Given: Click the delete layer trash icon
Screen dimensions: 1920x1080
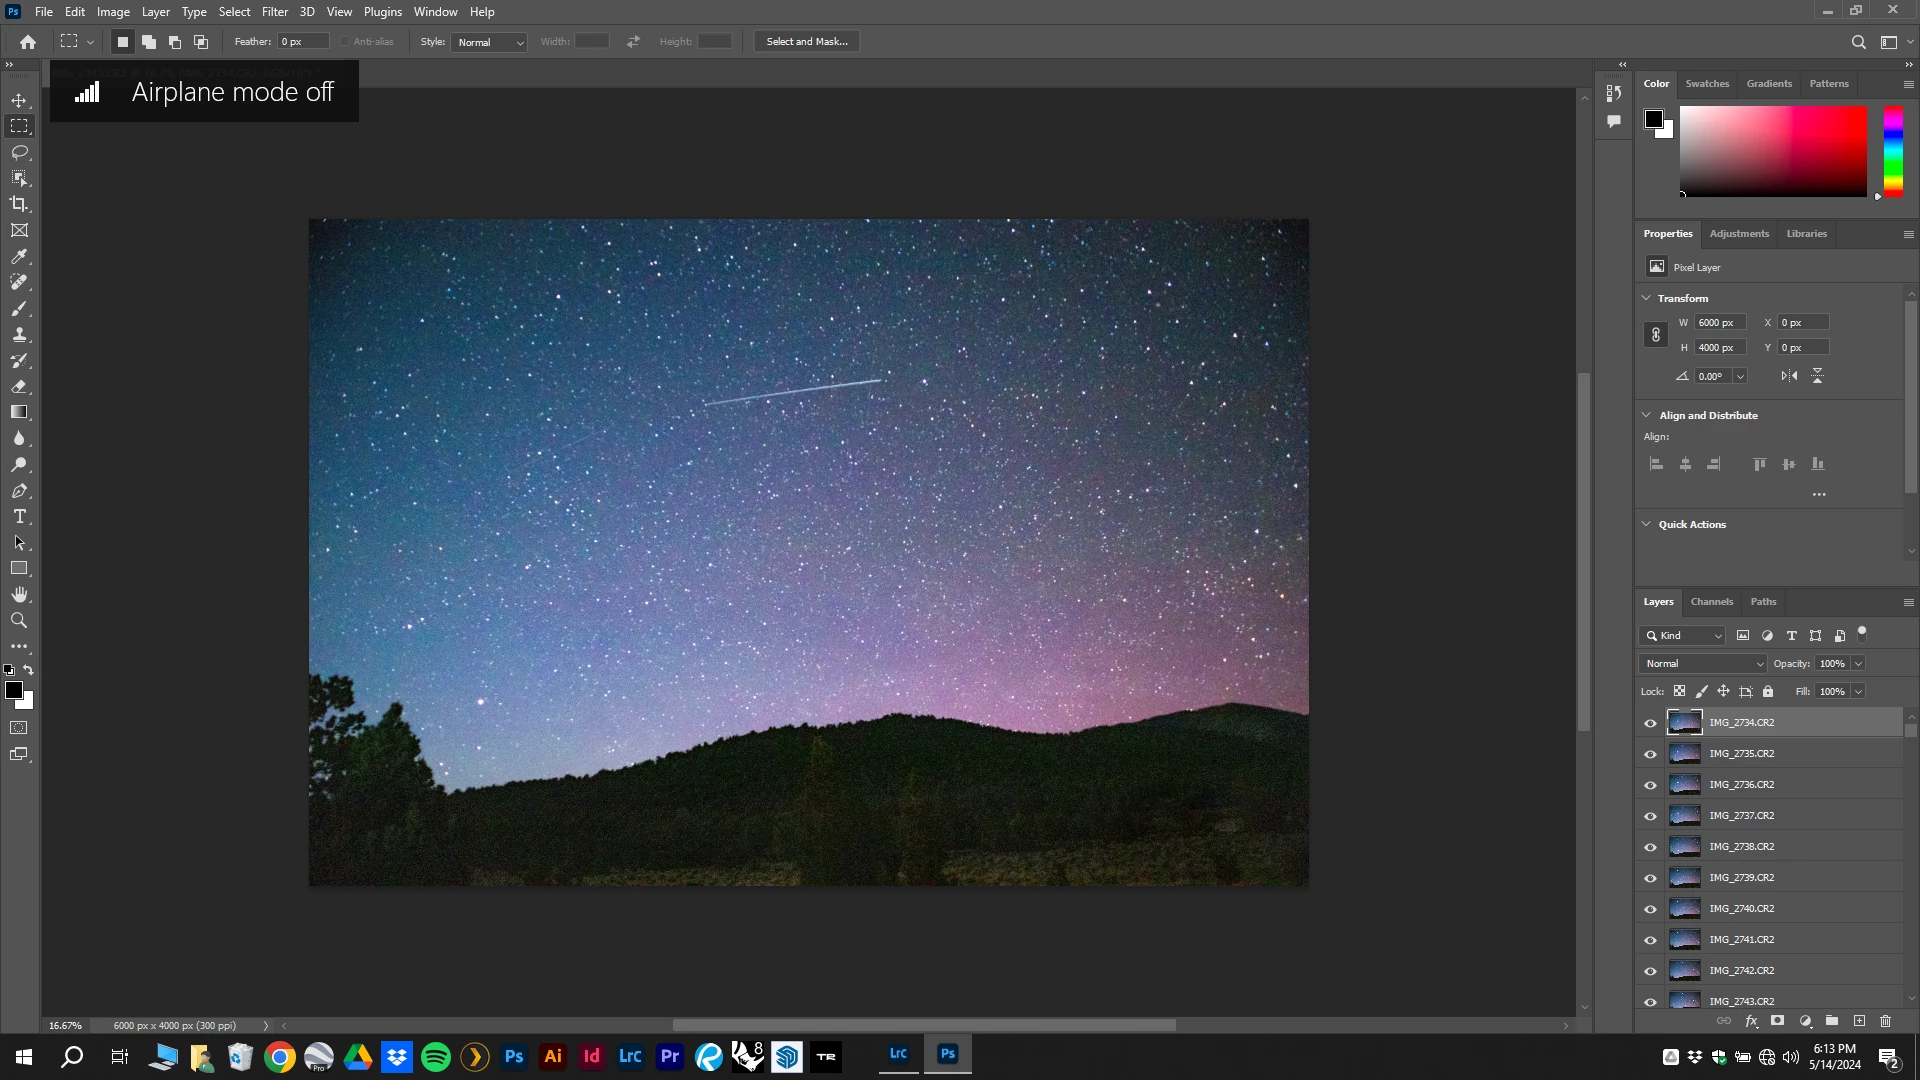Looking at the screenshot, I should pyautogui.click(x=1885, y=1021).
